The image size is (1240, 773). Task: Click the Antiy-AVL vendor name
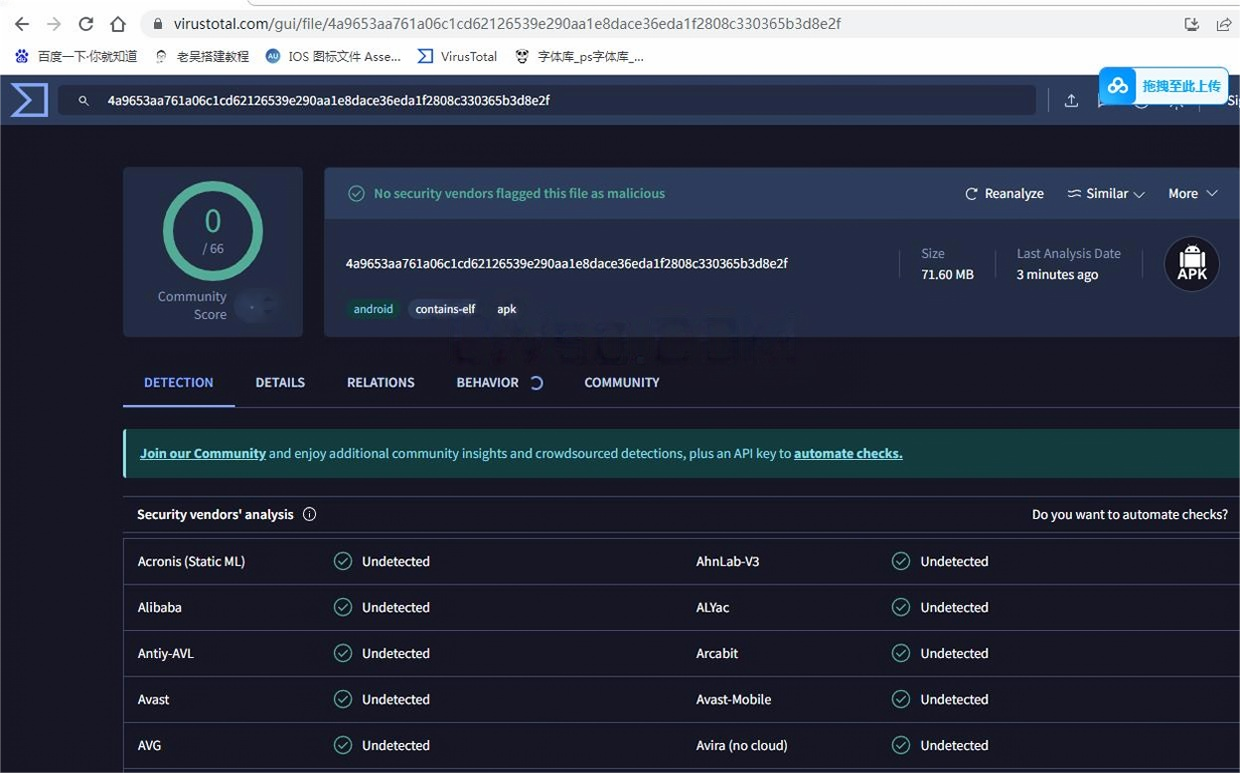pyautogui.click(x=166, y=653)
